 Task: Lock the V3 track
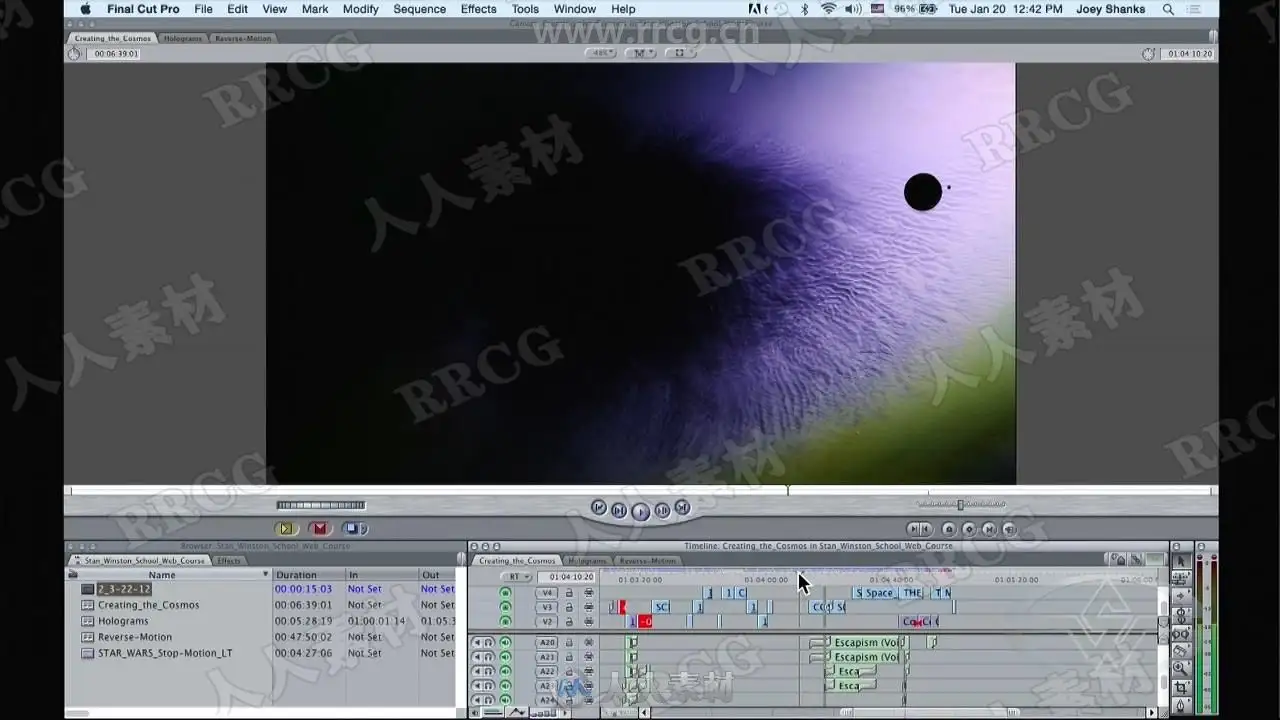569,607
